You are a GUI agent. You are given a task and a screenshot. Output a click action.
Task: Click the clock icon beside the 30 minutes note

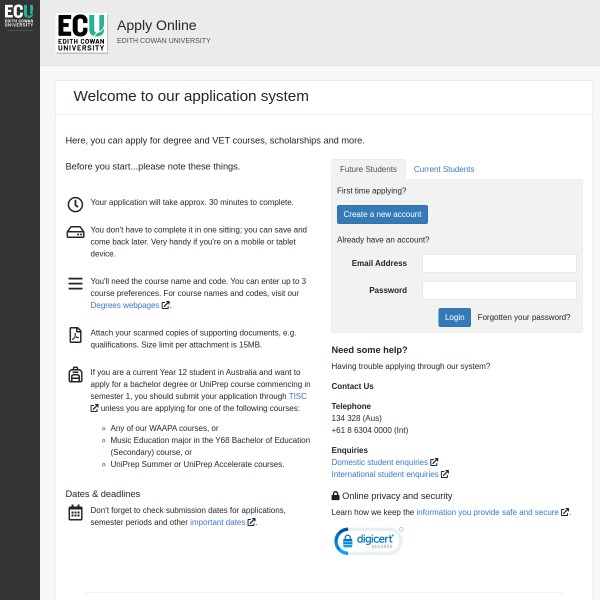coord(75,204)
